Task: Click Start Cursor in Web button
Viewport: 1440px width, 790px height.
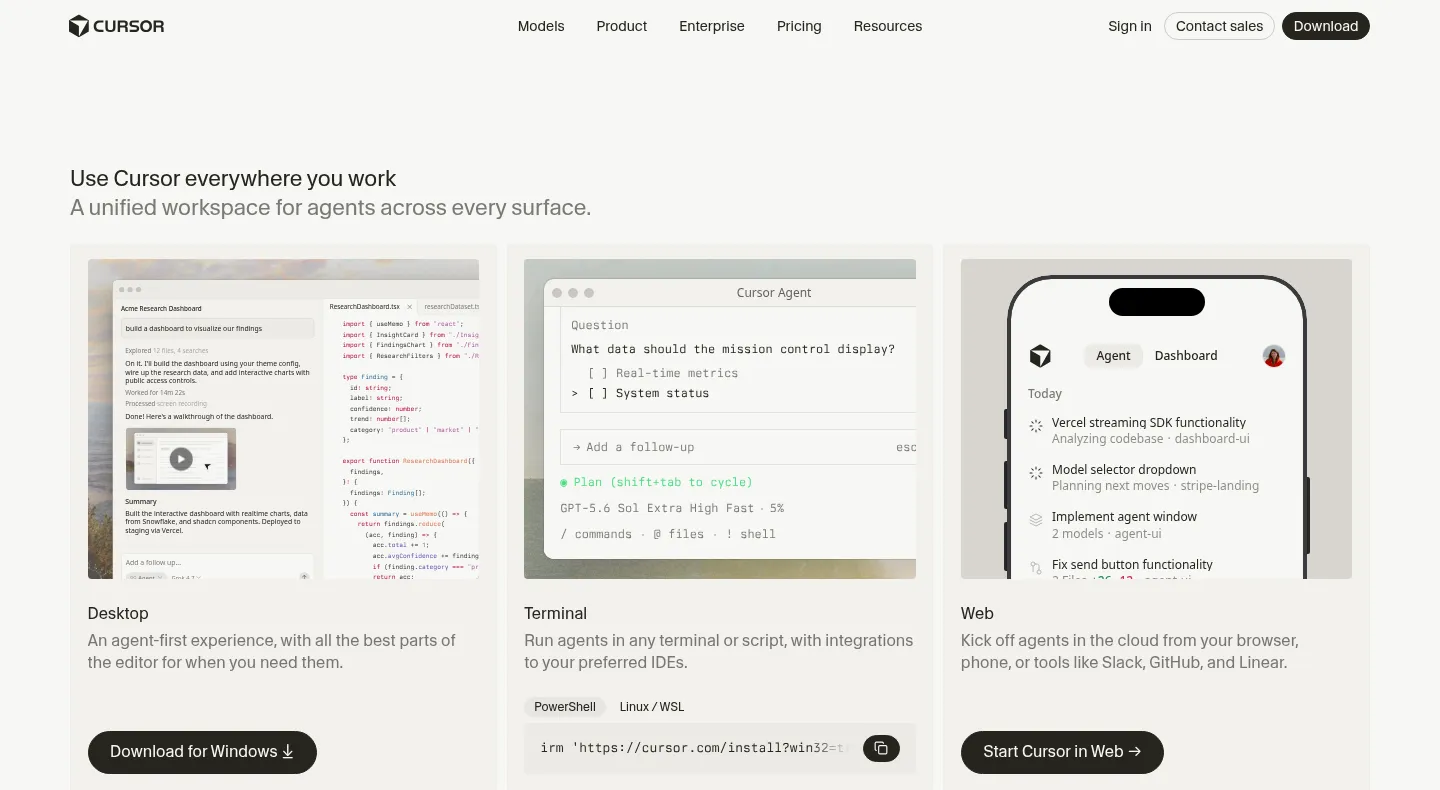Action: tap(1062, 752)
